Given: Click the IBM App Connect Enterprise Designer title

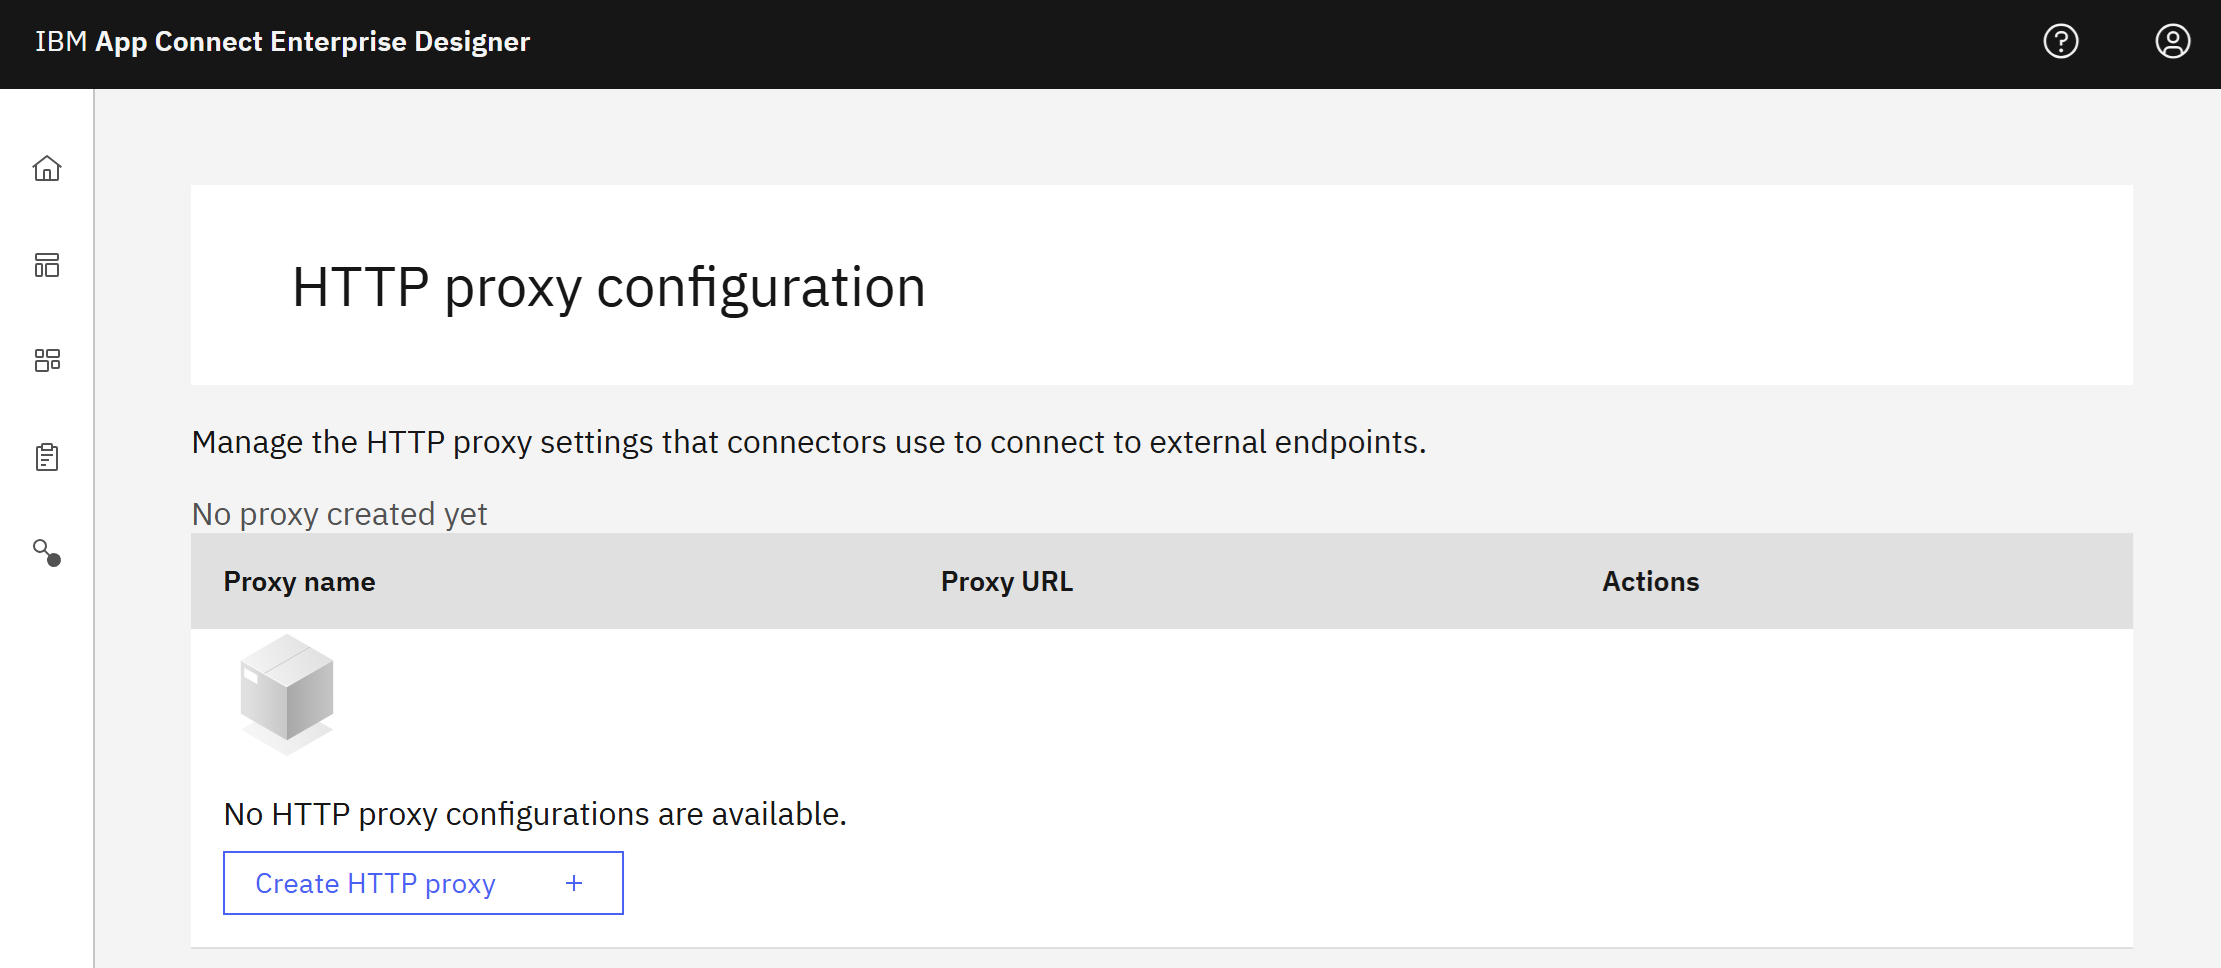Looking at the screenshot, I should (283, 42).
